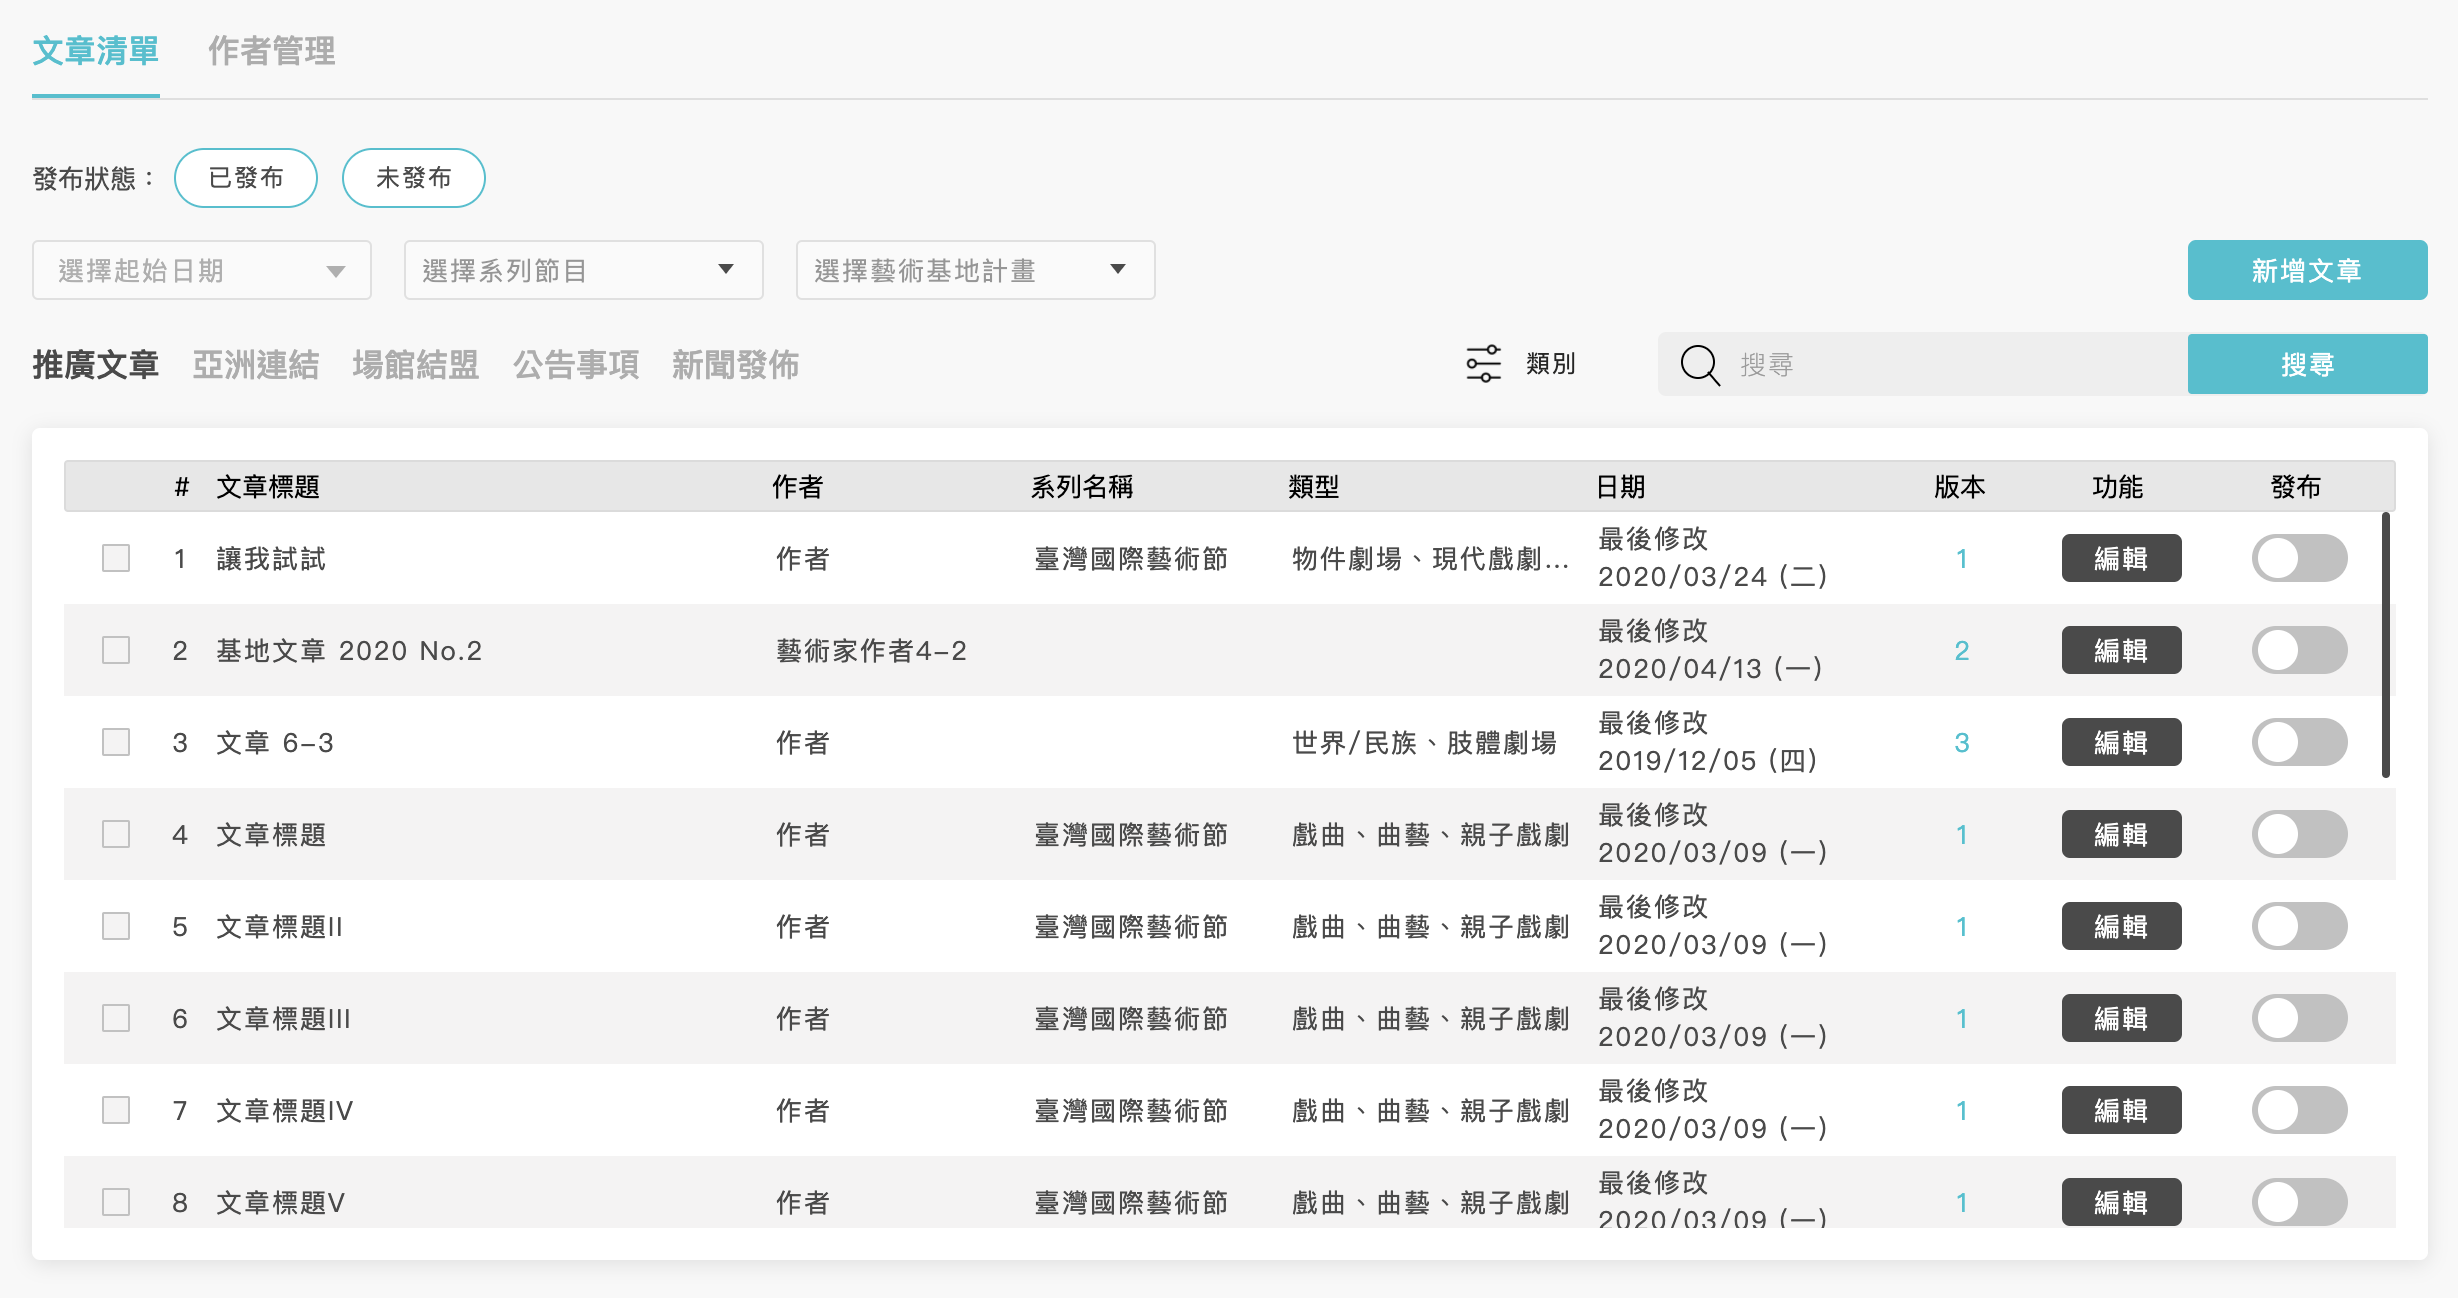
Task: Click the 新增文章 button
Action: coord(2306,270)
